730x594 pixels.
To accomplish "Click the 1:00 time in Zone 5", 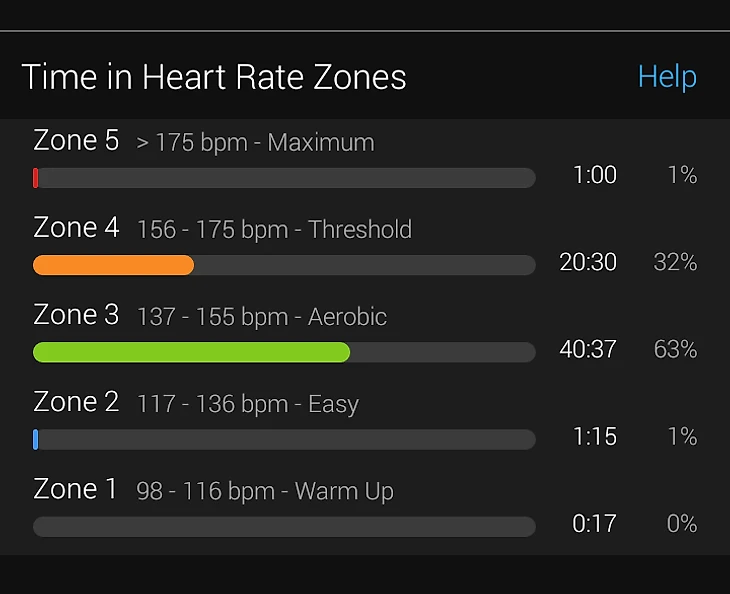I will pyautogui.click(x=595, y=175).
